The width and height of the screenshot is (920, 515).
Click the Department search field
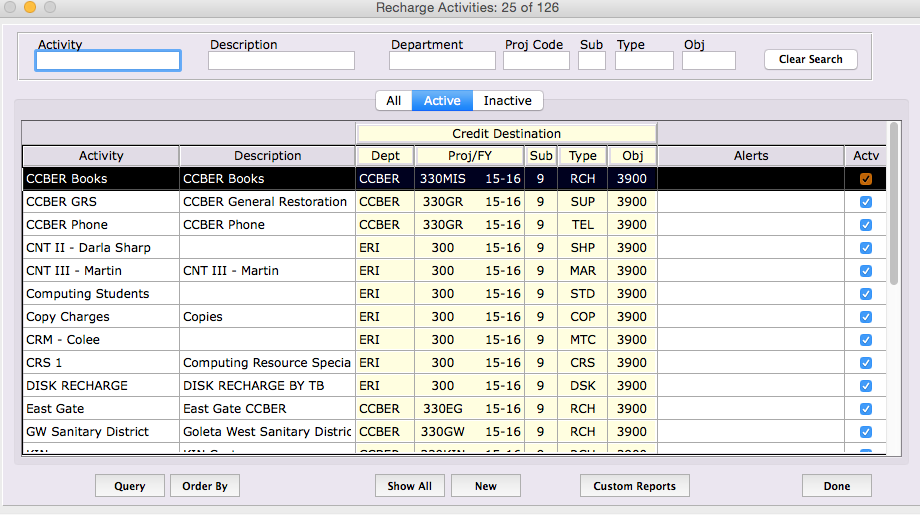[442, 60]
